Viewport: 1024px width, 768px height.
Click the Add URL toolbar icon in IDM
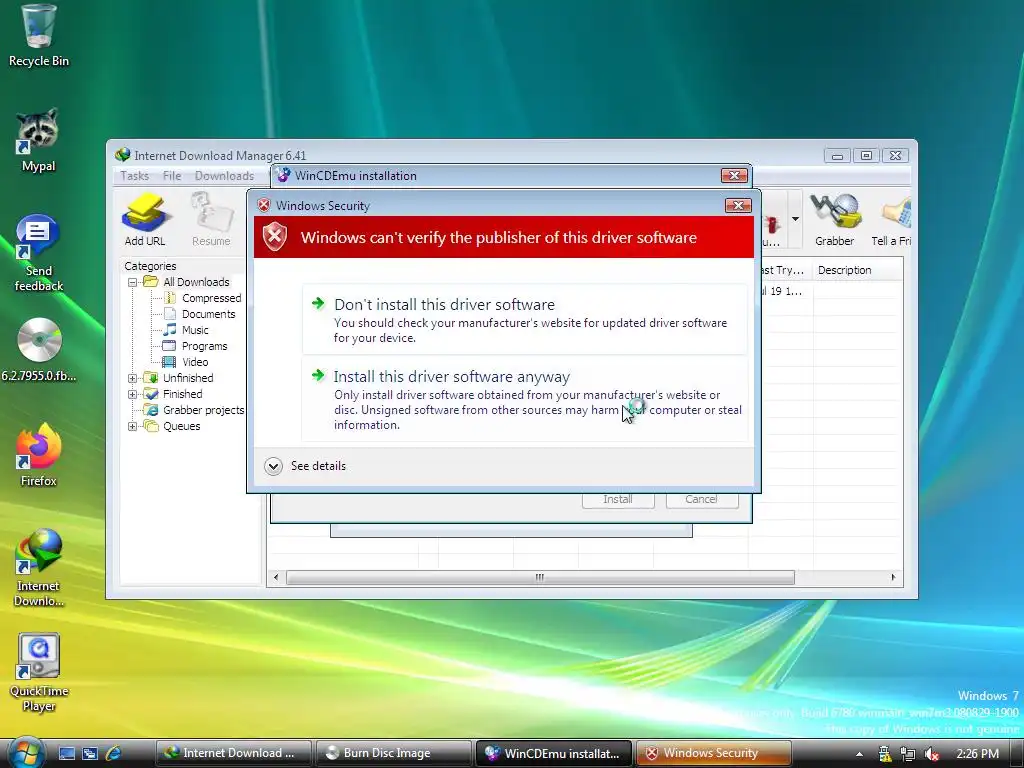[145, 220]
